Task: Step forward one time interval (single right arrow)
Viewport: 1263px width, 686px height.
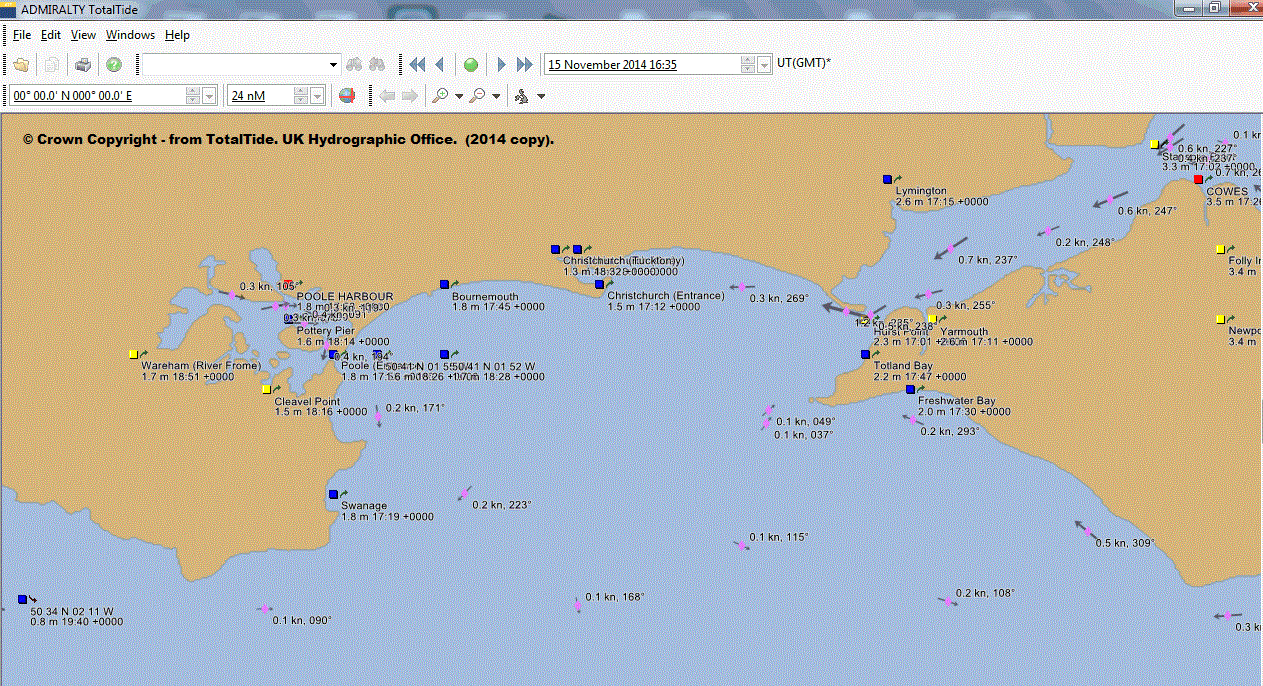Action: click(502, 65)
